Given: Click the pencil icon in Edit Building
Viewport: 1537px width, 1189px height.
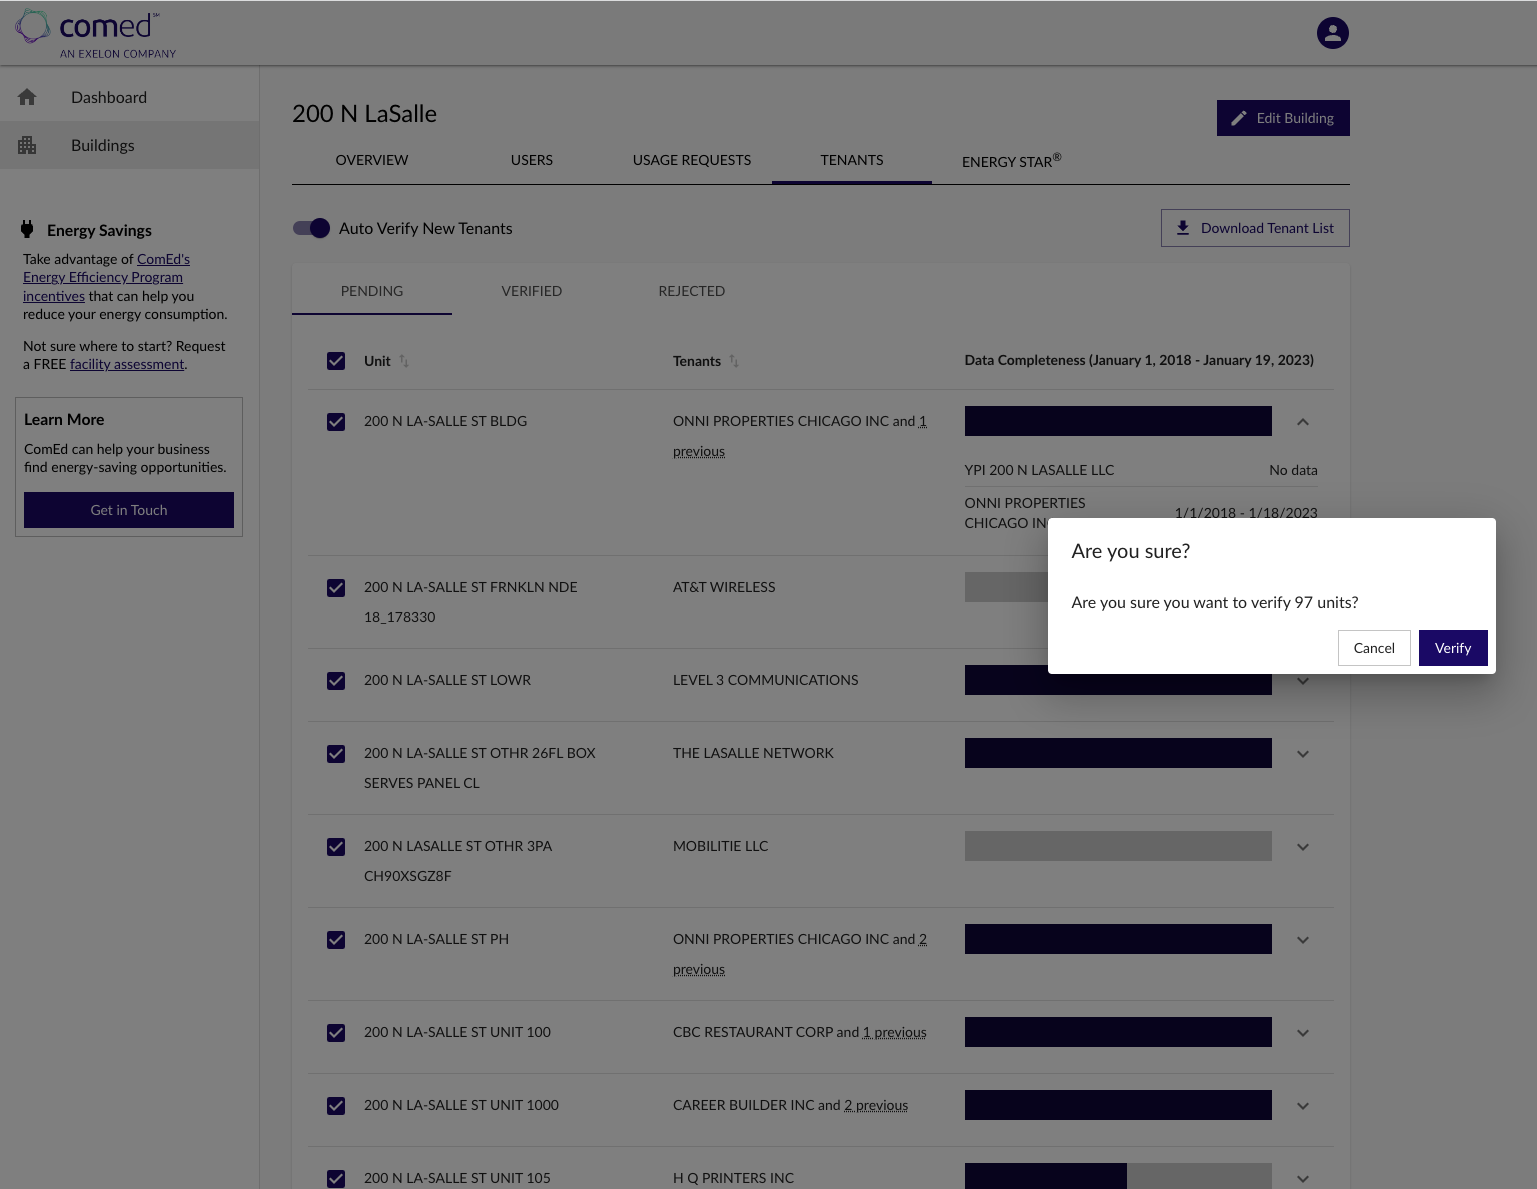Looking at the screenshot, I should (x=1238, y=118).
